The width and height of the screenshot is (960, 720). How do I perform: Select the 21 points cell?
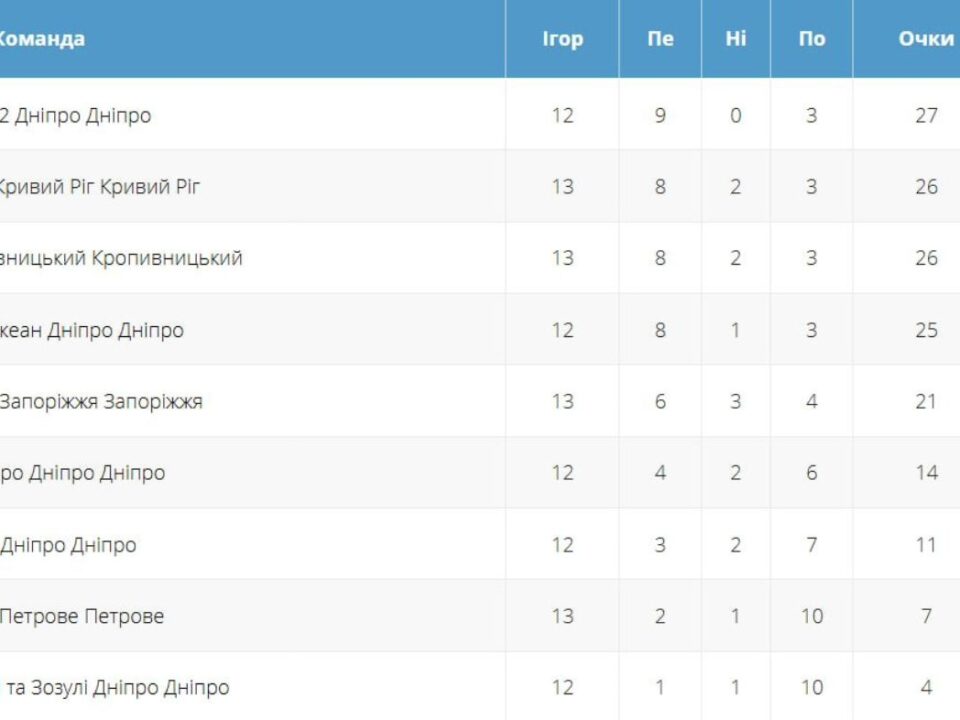coord(926,402)
